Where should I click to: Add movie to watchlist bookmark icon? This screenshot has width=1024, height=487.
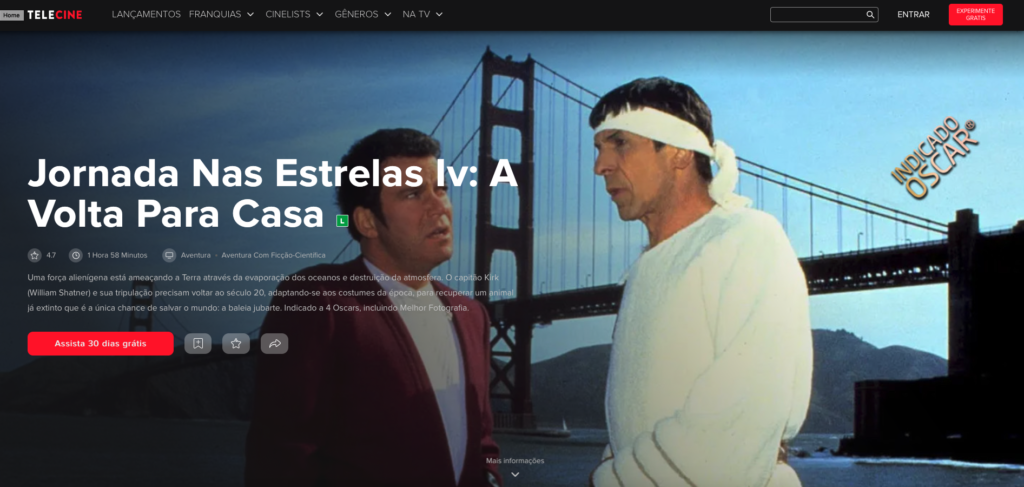click(x=198, y=343)
